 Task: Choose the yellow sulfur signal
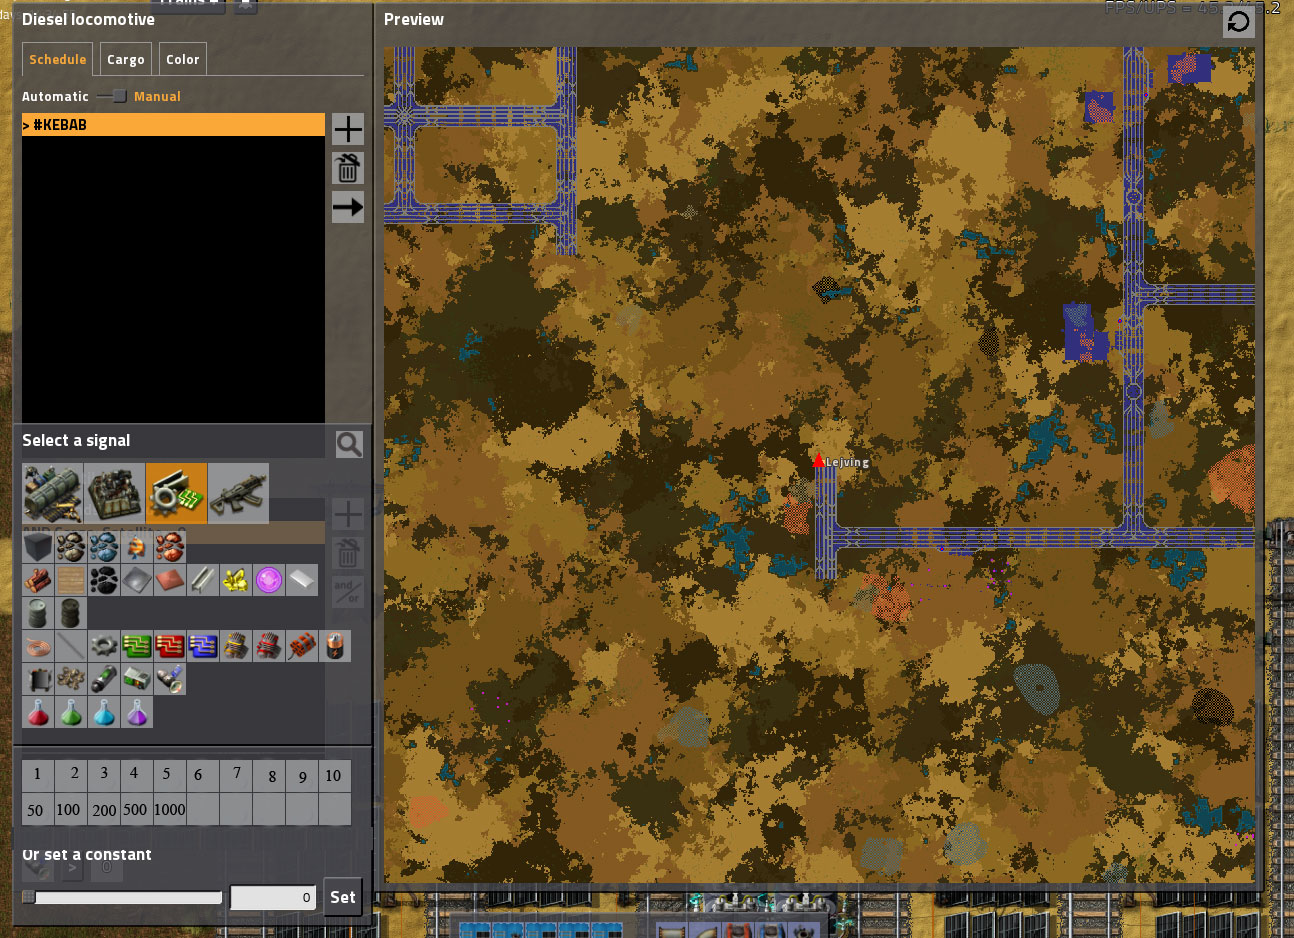(236, 580)
